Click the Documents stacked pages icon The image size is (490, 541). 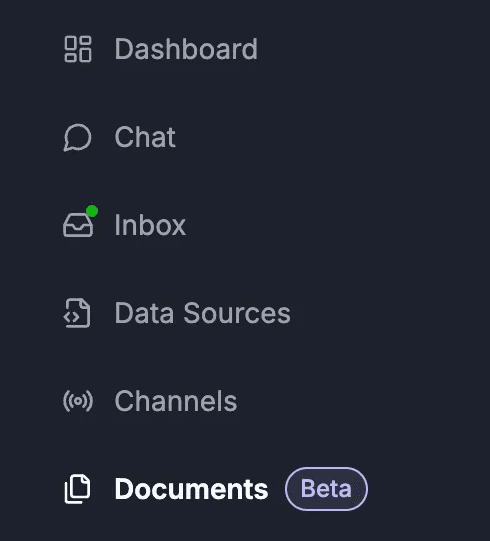click(x=78, y=489)
